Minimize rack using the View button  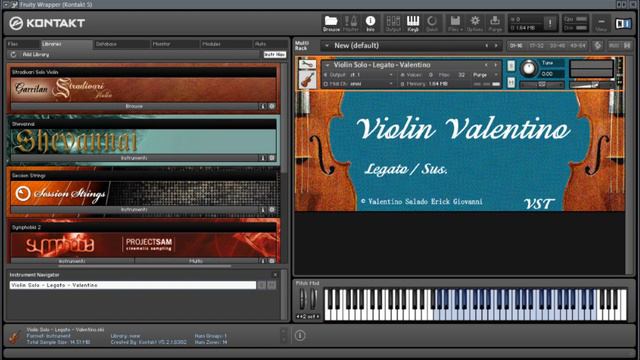(x=601, y=24)
